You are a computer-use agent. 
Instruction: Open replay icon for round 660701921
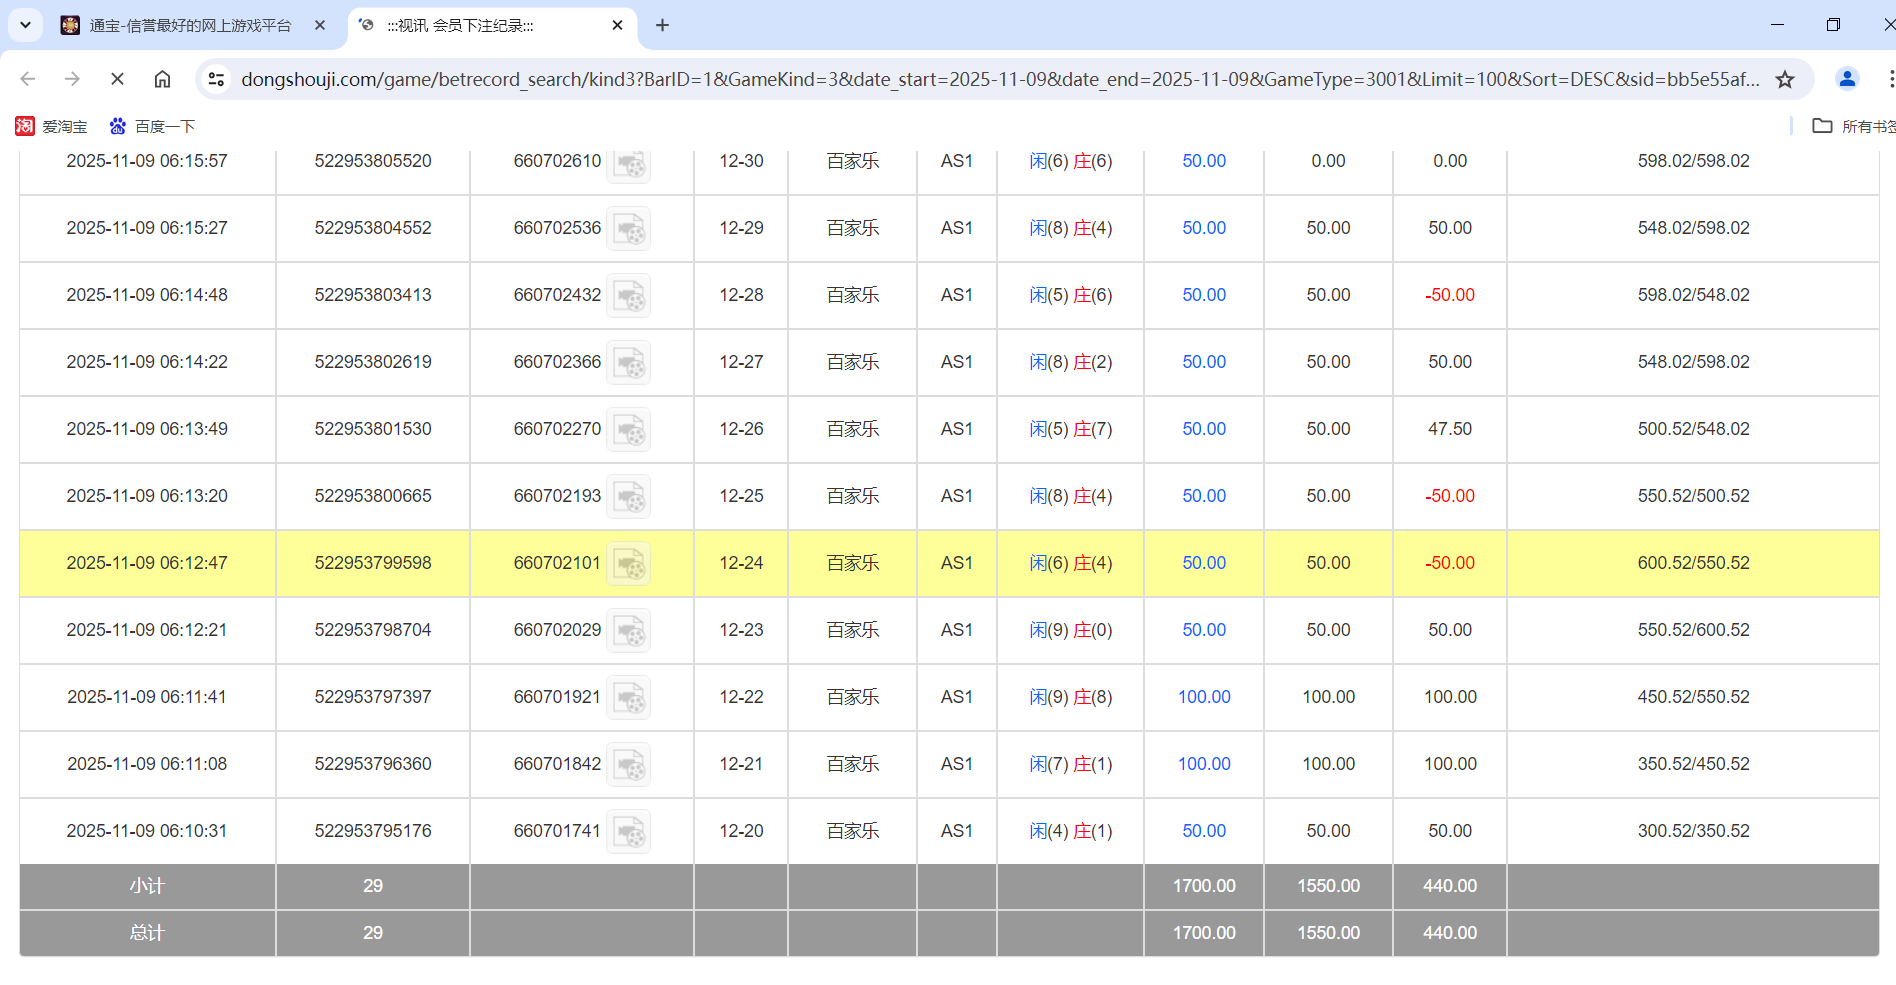click(629, 698)
